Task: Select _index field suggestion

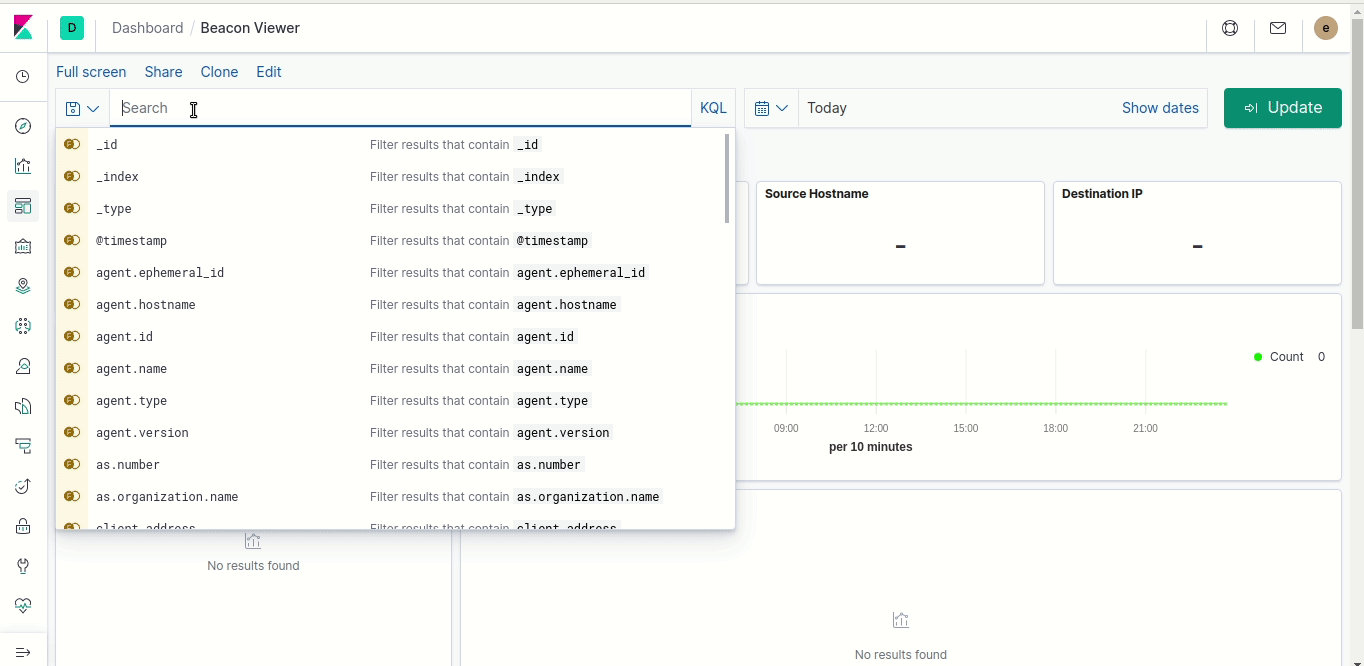Action: click(390, 176)
